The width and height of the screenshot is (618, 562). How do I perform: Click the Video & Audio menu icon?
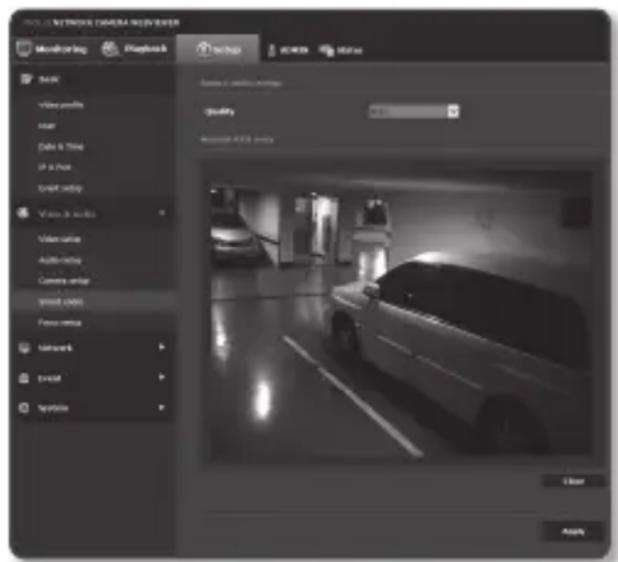tap(23, 213)
